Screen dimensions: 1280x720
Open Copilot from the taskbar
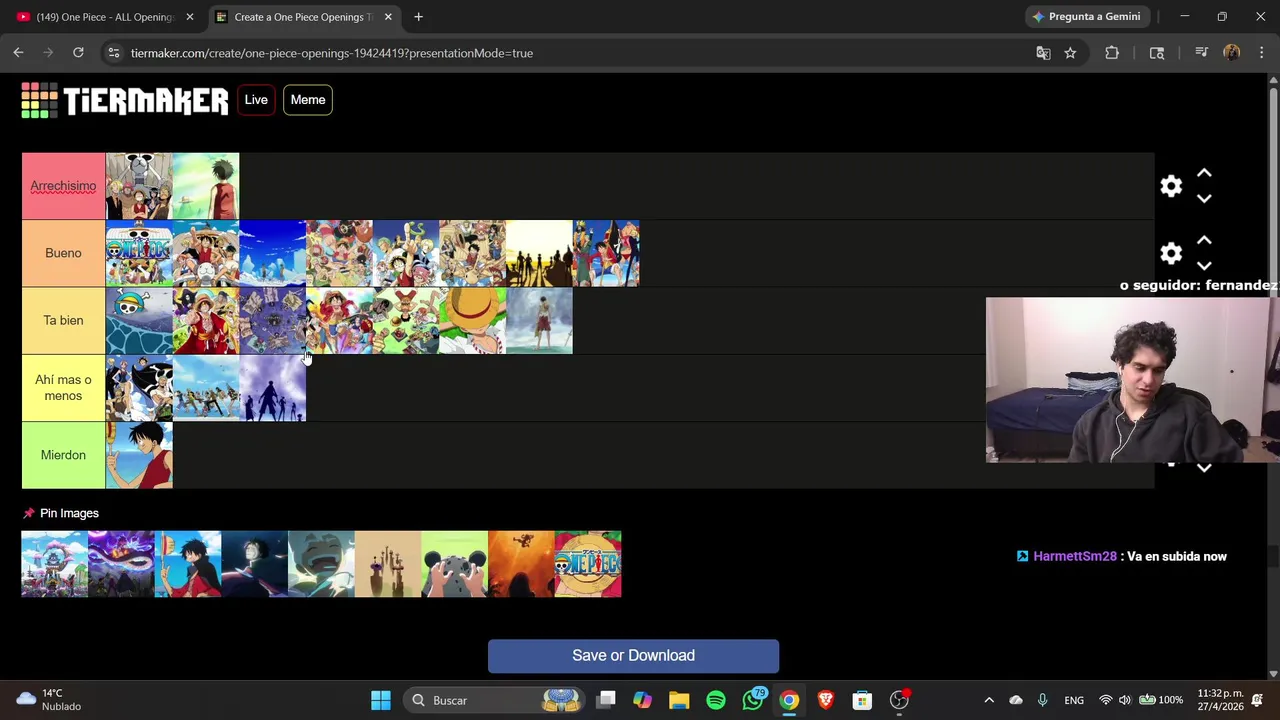click(642, 700)
